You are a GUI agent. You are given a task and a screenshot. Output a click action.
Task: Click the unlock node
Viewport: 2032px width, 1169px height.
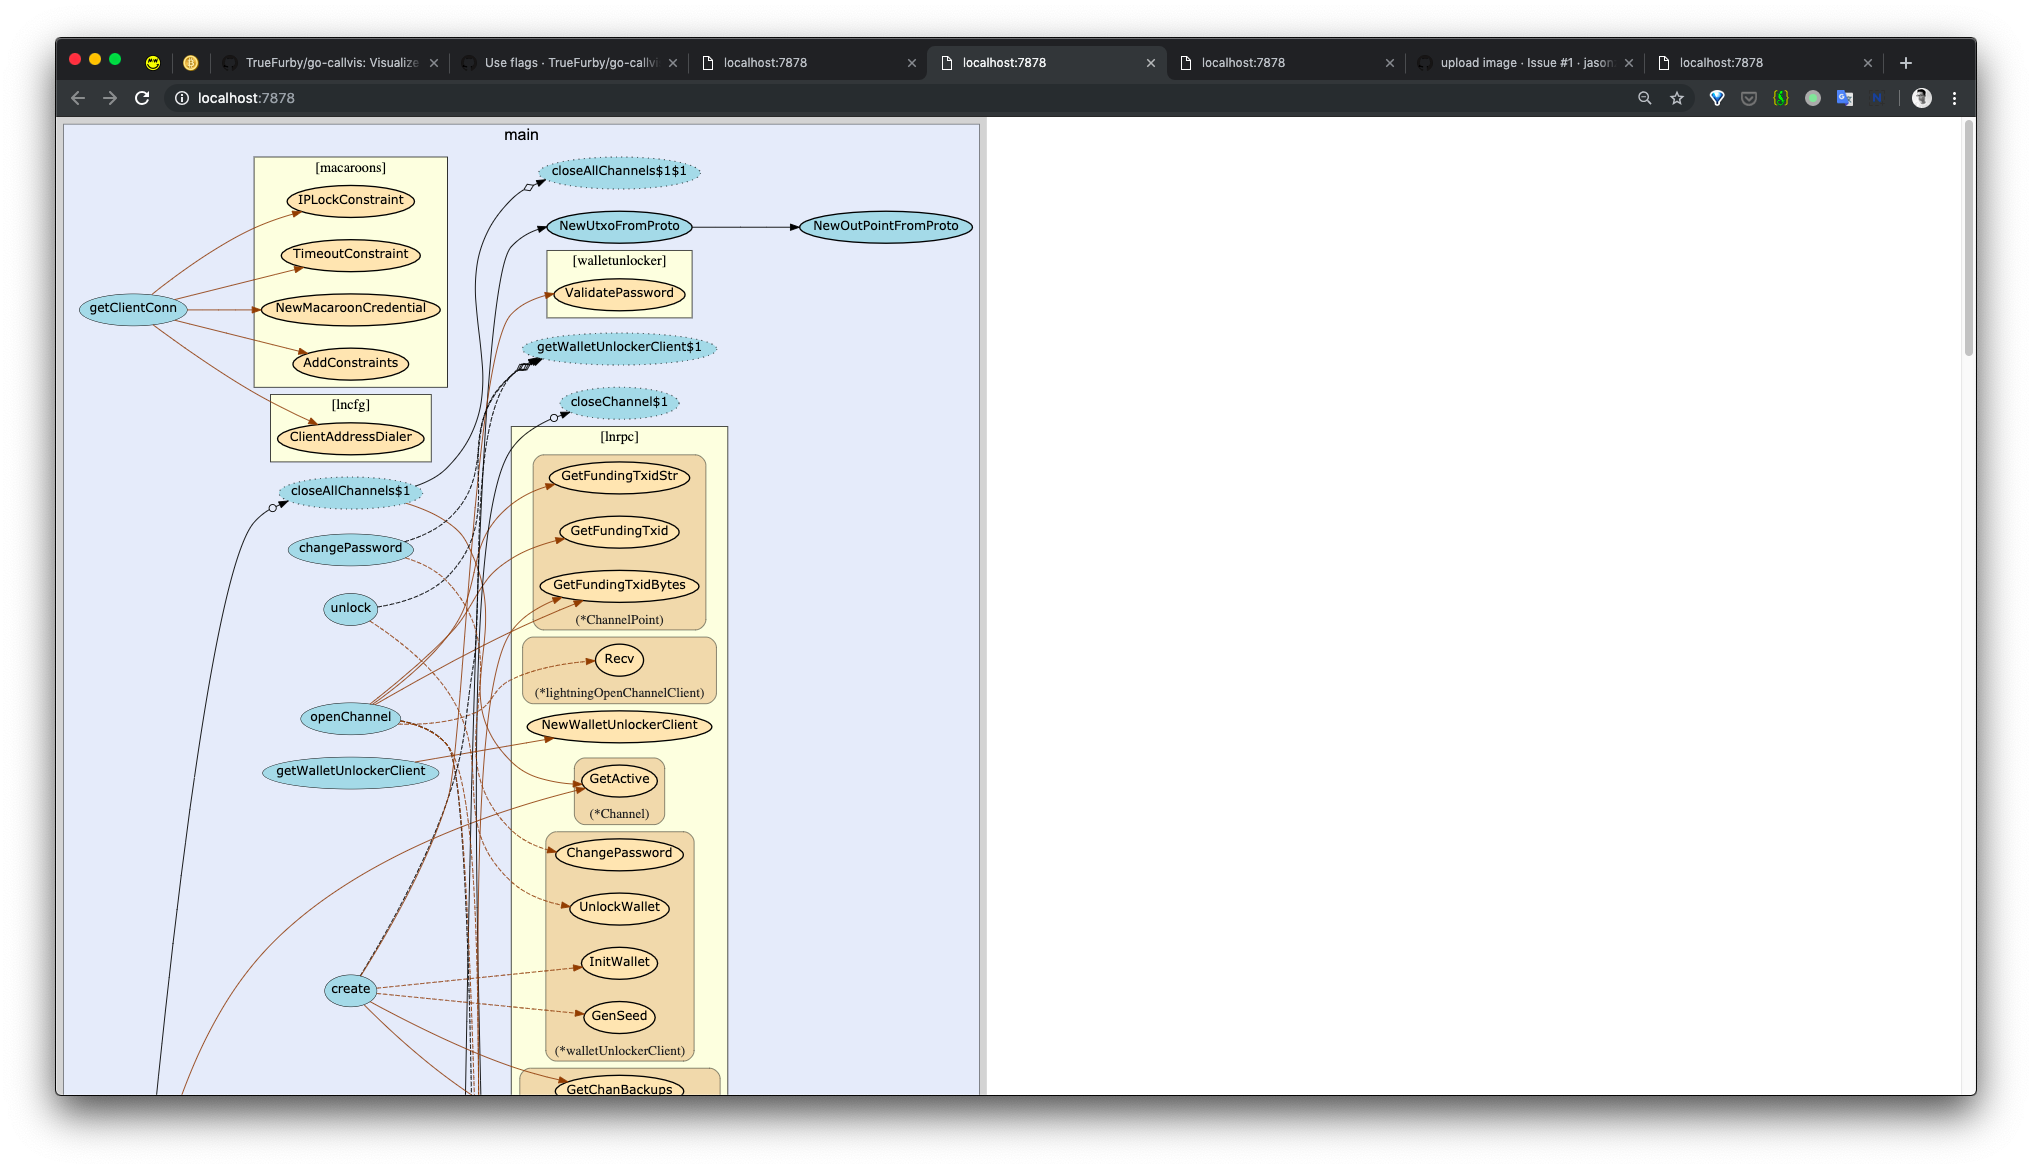[351, 608]
